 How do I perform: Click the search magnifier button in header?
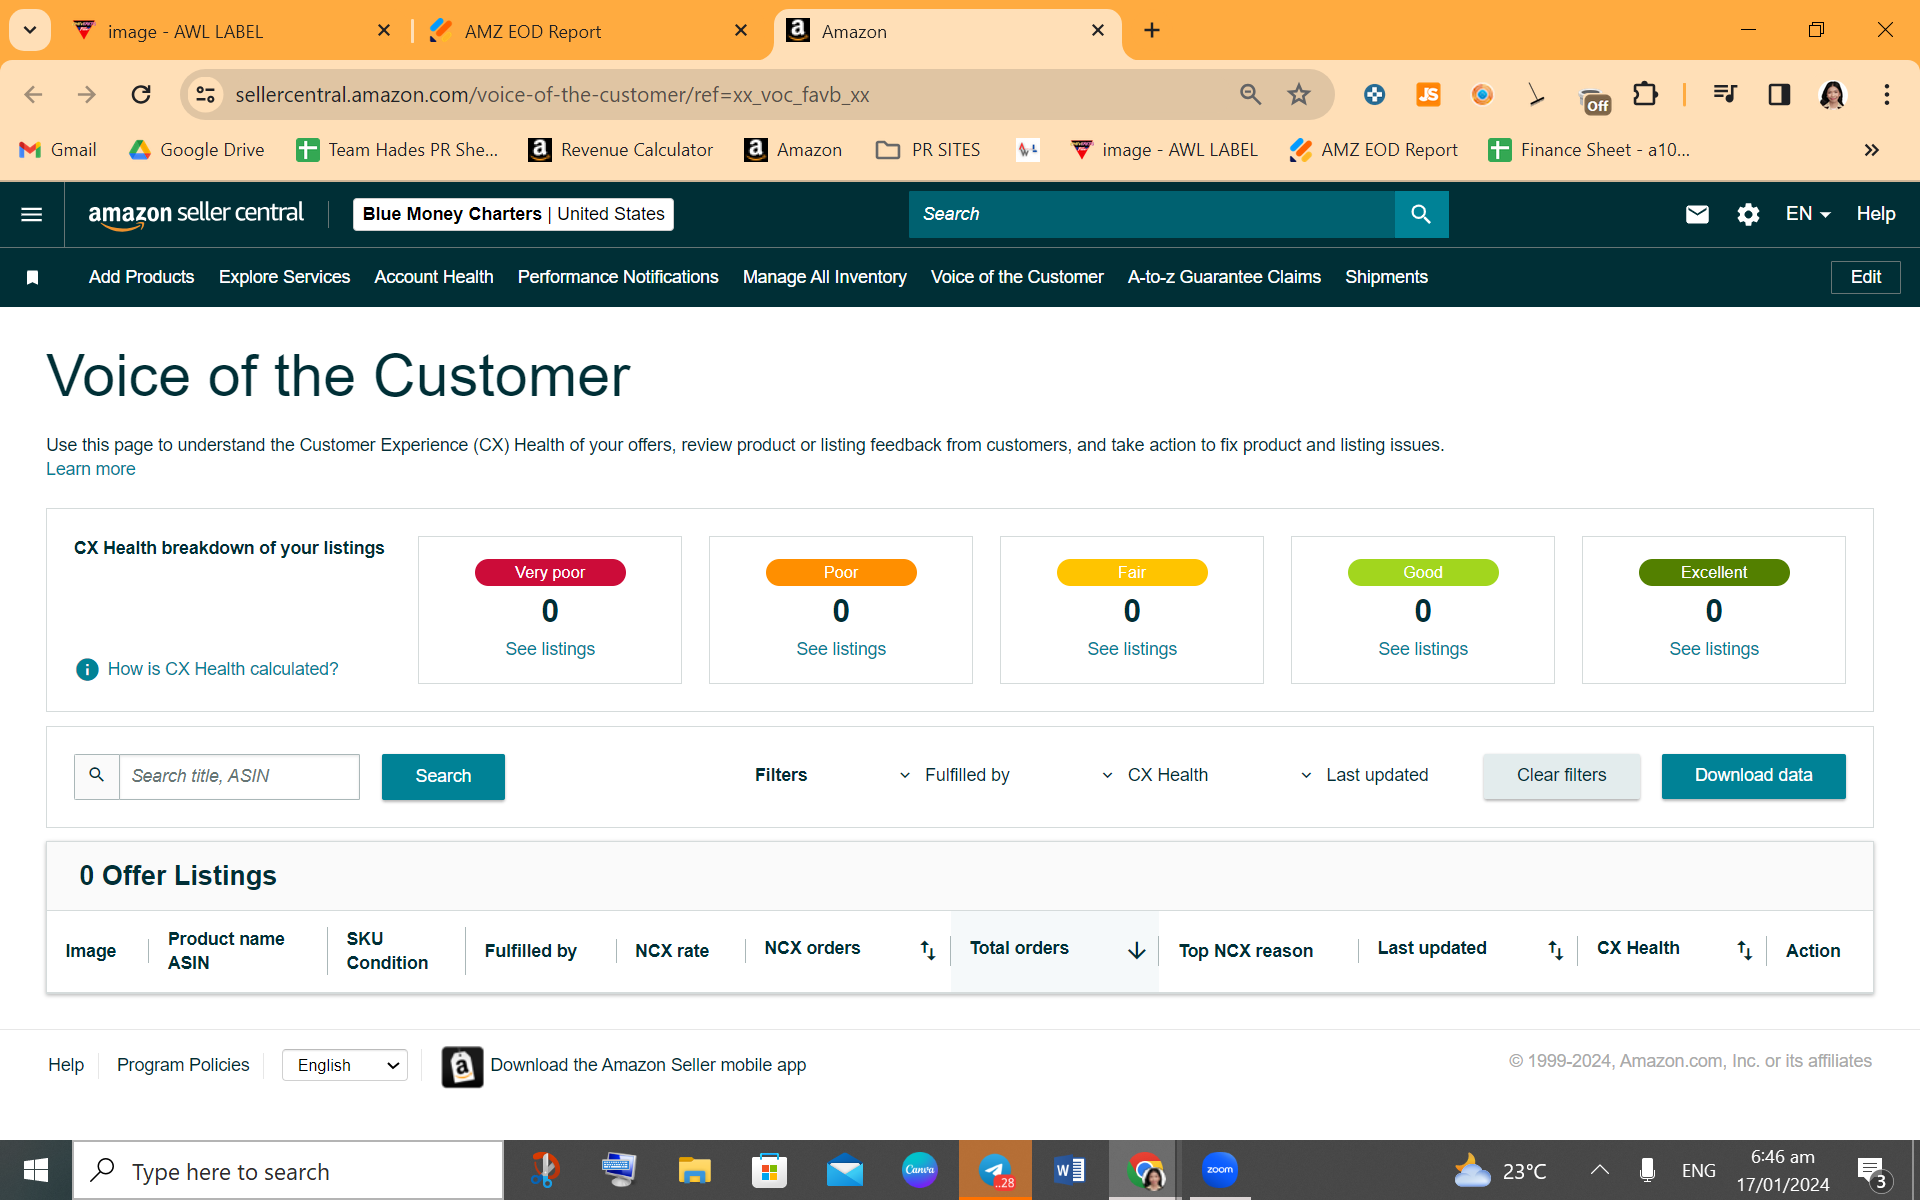(1421, 214)
